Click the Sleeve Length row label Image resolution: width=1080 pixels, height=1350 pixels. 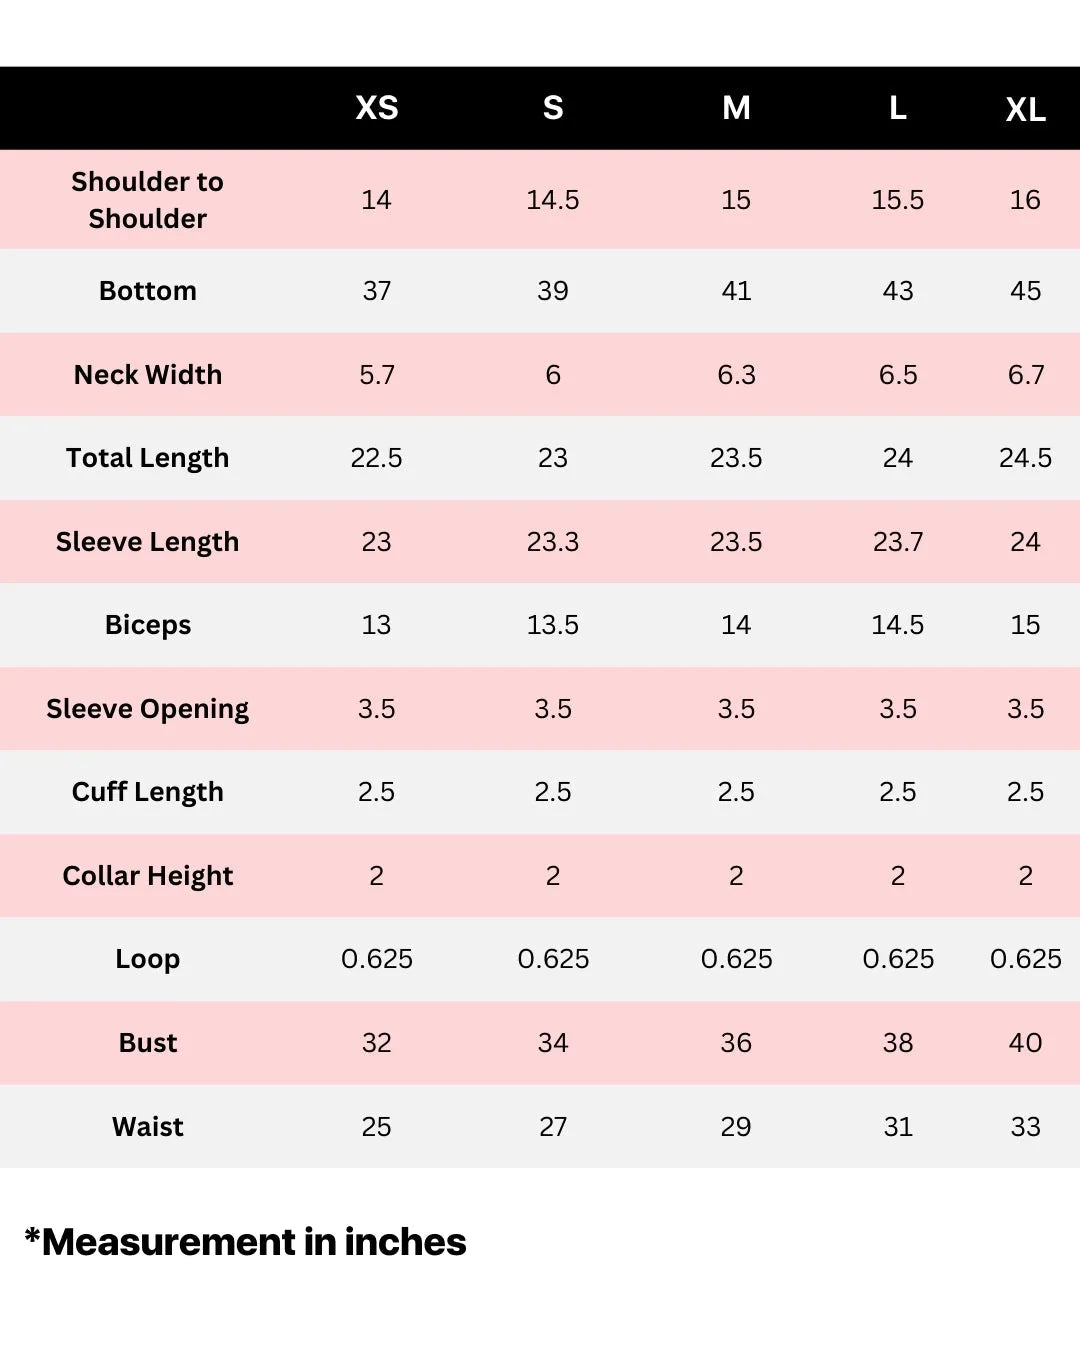click(x=148, y=542)
